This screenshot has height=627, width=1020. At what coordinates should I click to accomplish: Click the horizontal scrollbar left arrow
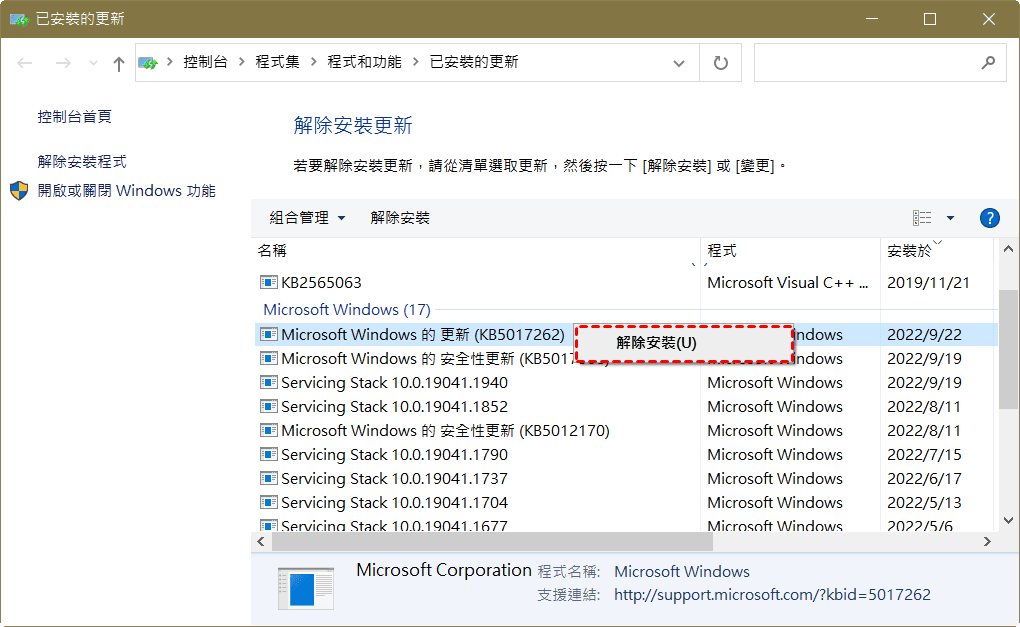point(261,542)
